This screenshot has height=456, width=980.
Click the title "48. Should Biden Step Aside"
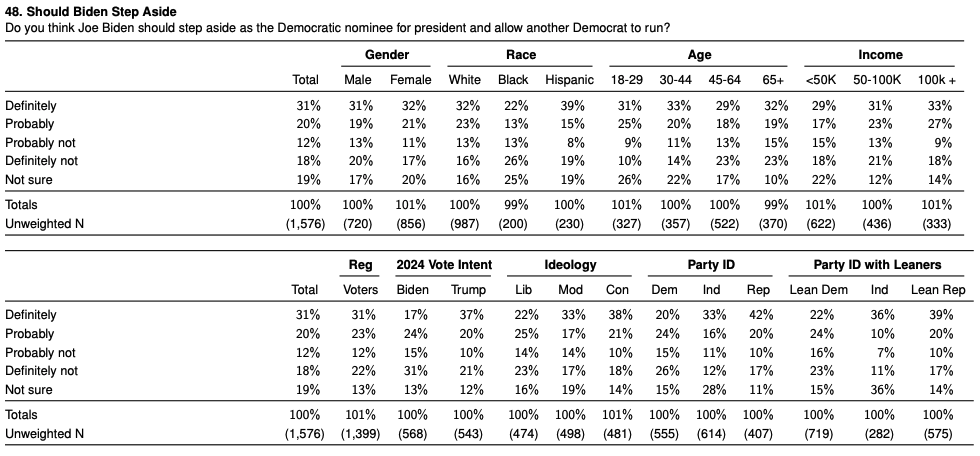point(91,11)
